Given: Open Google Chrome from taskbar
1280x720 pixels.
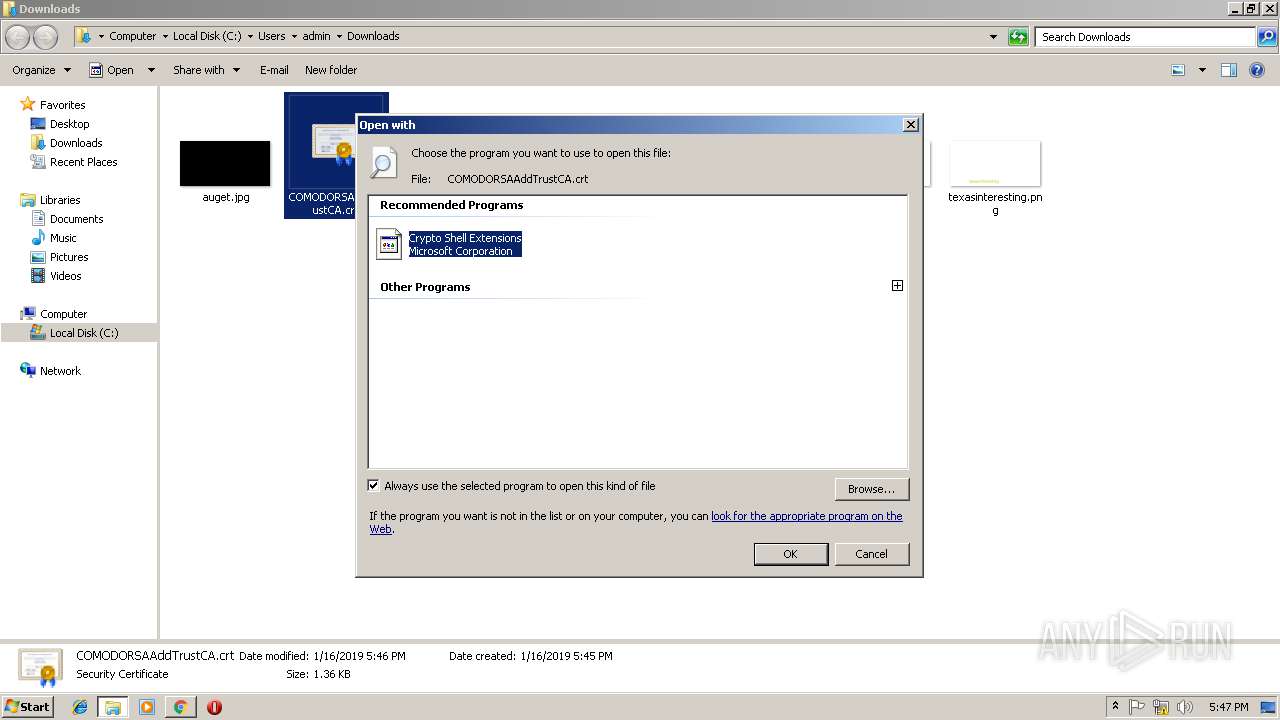Looking at the screenshot, I should pos(180,707).
